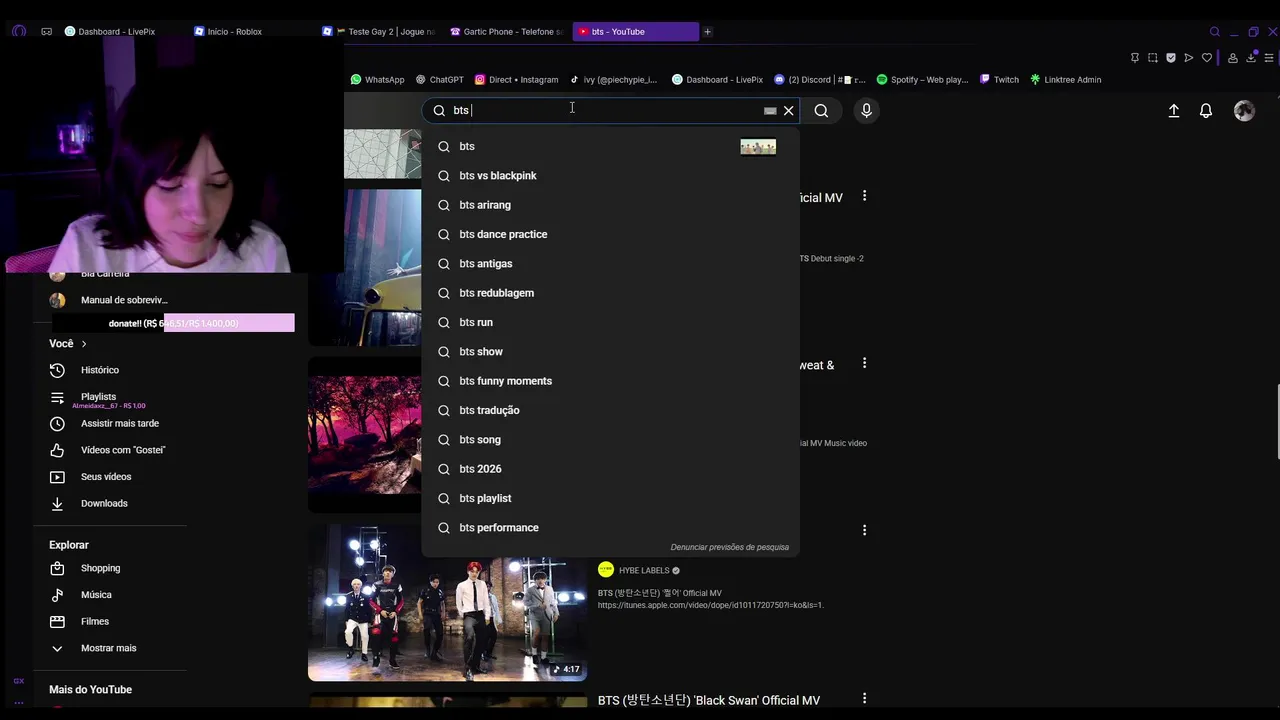Click the pinboard pin icon
The height and width of the screenshot is (720, 1280).
(x=1134, y=57)
